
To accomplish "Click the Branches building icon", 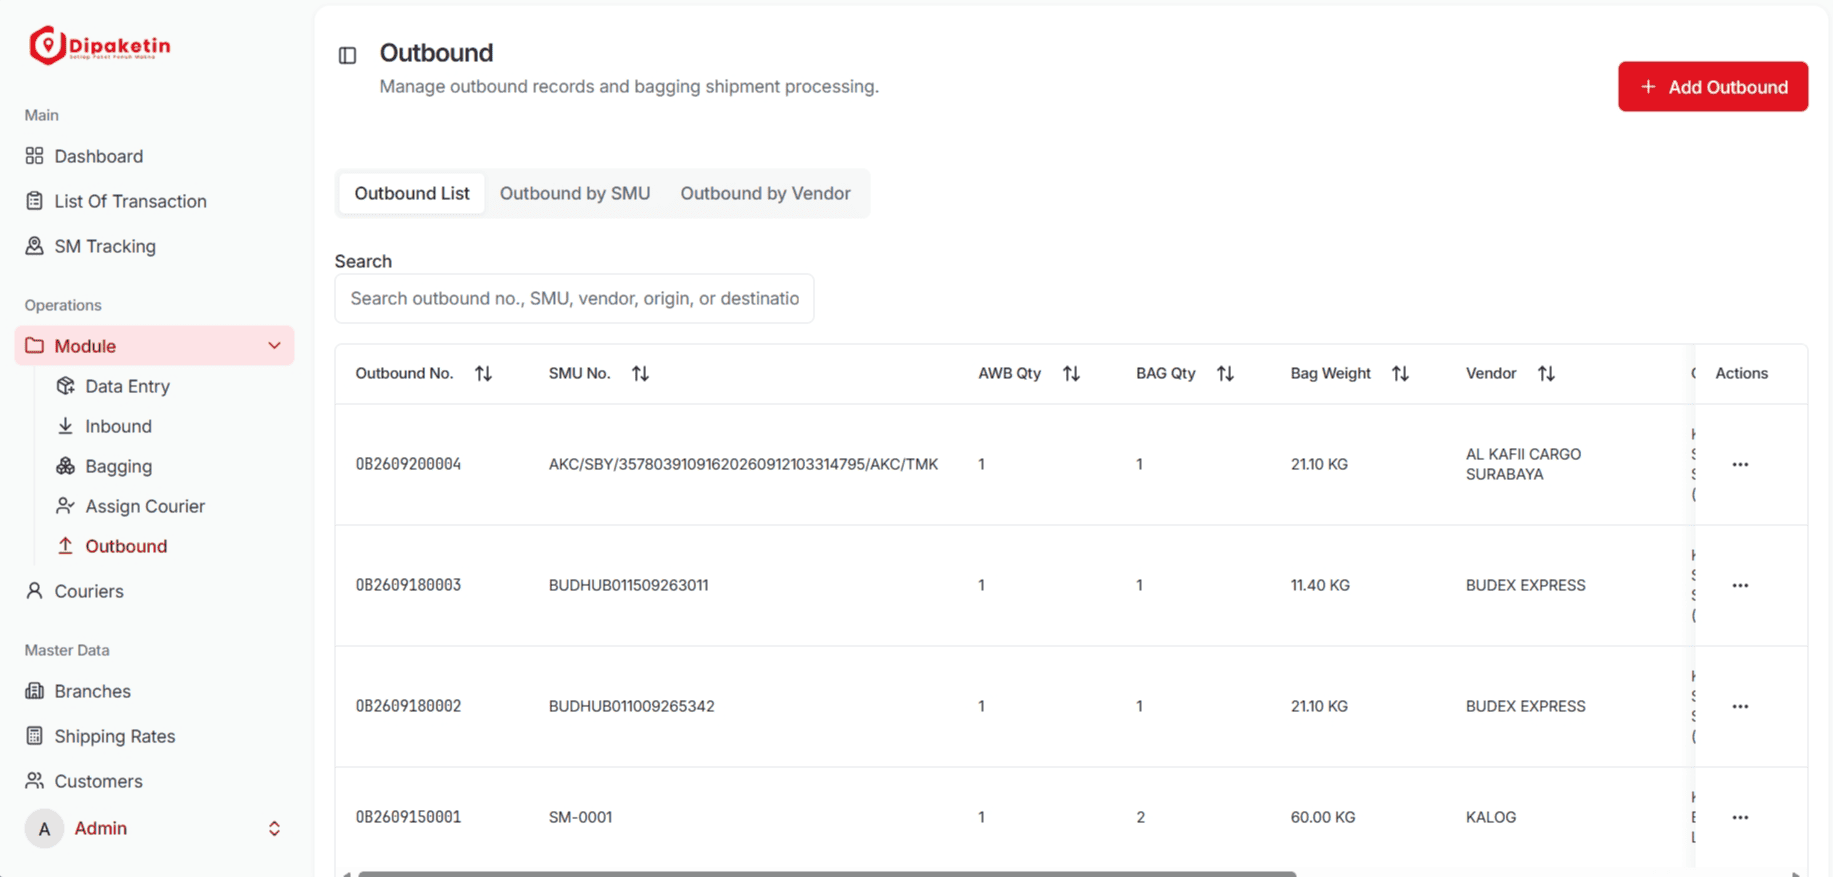I will [x=35, y=691].
